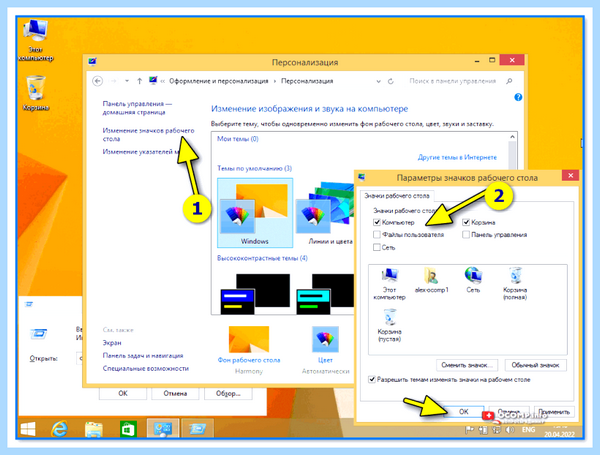600x455 pixels.
Task: Enable the Панель управления checkbox
Action: (466, 235)
